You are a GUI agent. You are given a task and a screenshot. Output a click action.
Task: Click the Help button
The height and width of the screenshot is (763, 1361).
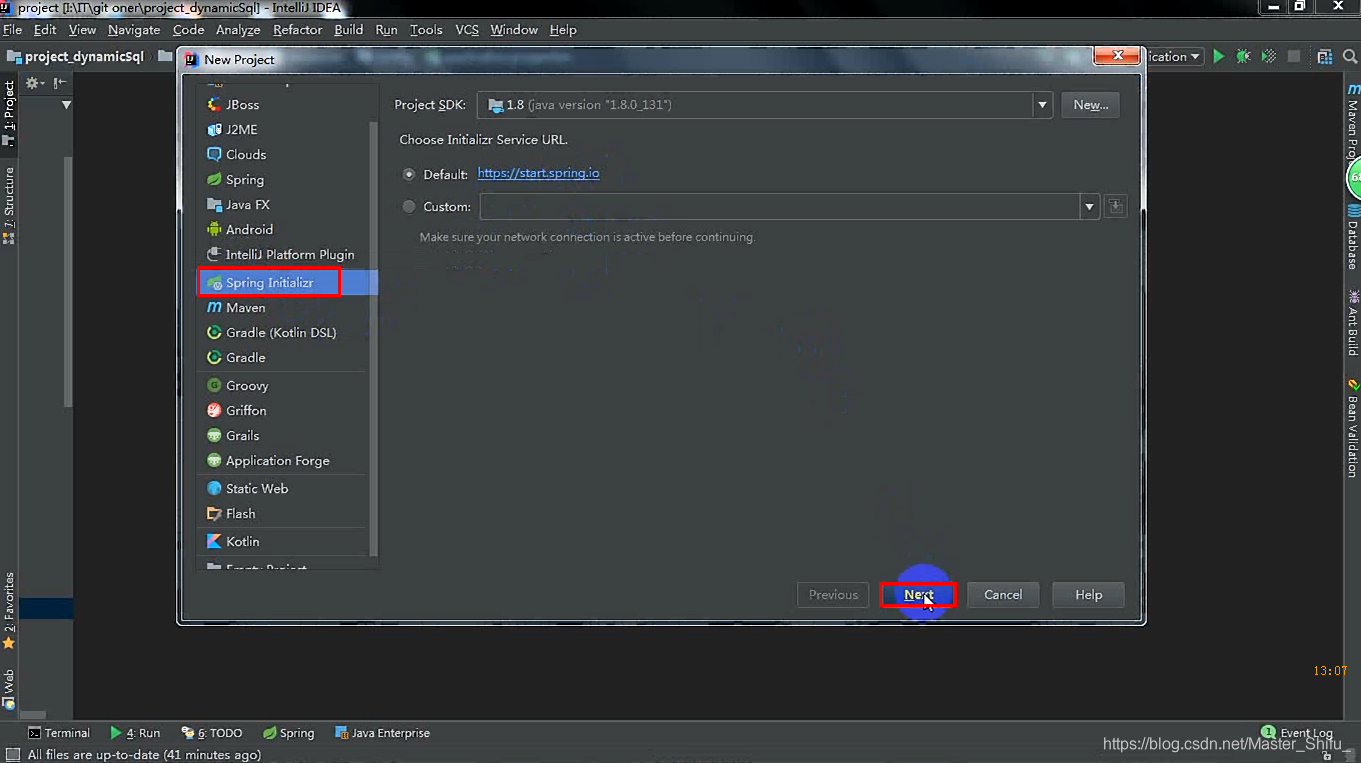[1088, 595]
